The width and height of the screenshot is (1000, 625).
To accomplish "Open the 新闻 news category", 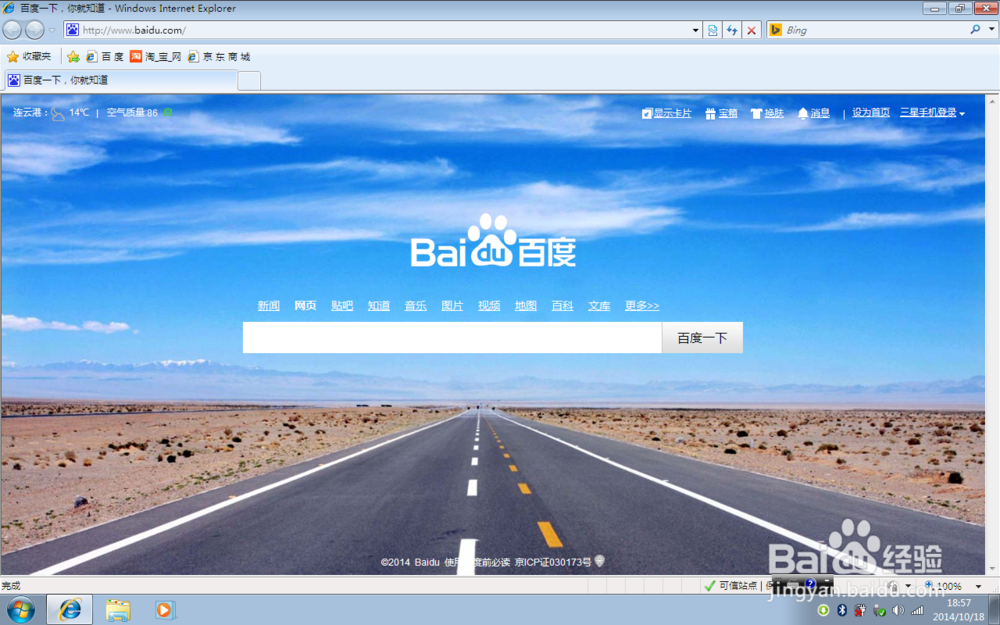I will click(x=268, y=305).
